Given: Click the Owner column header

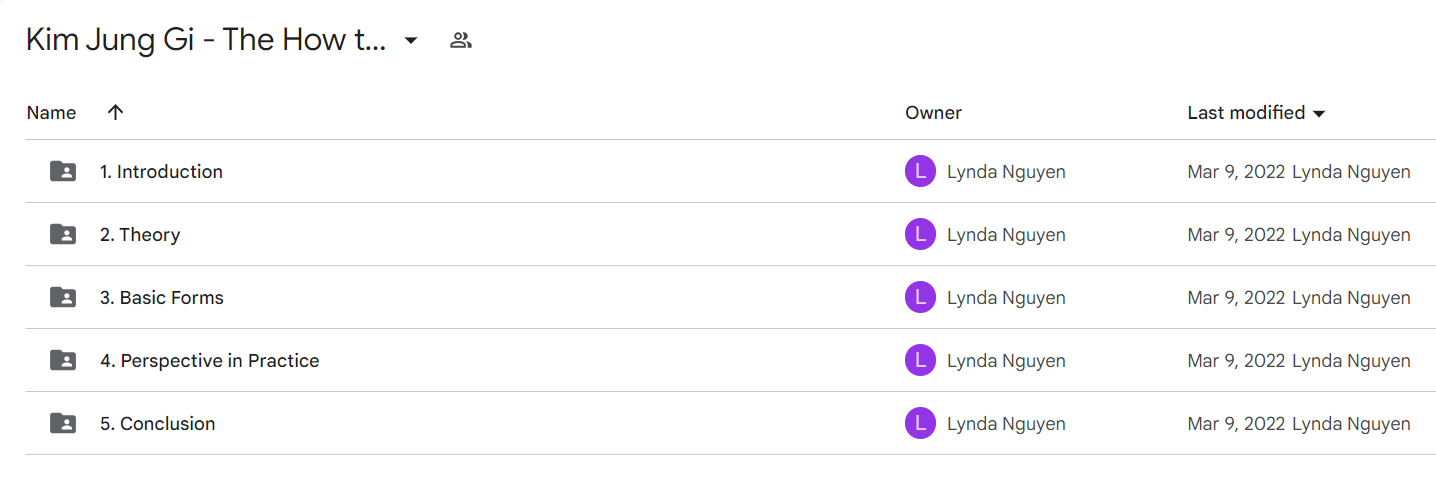Looking at the screenshot, I should 933,112.
